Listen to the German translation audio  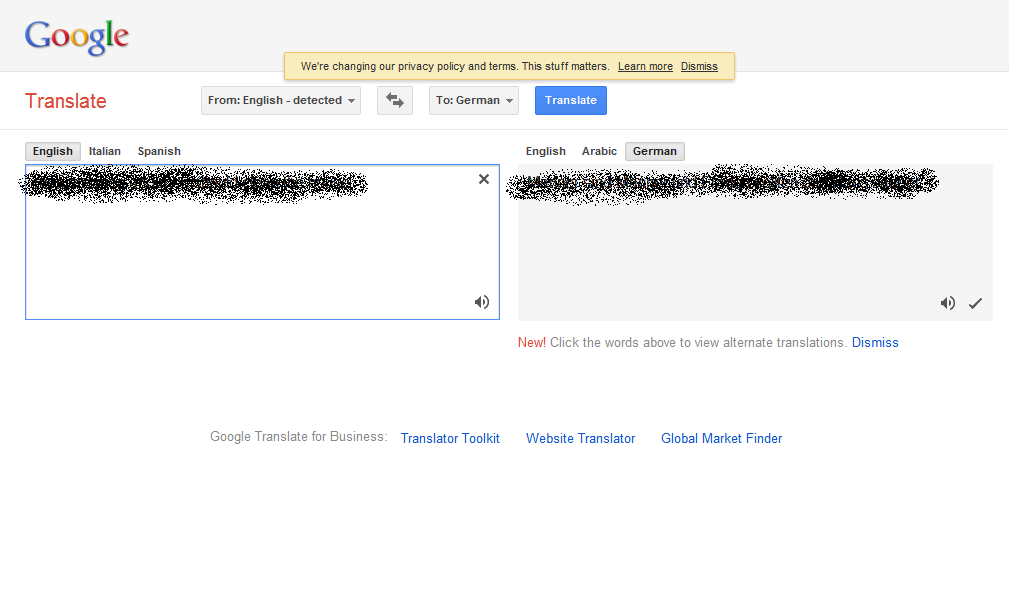coord(947,303)
